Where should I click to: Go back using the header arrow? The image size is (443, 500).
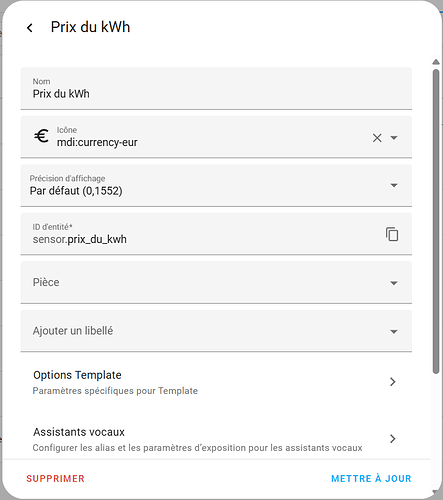click(30, 28)
